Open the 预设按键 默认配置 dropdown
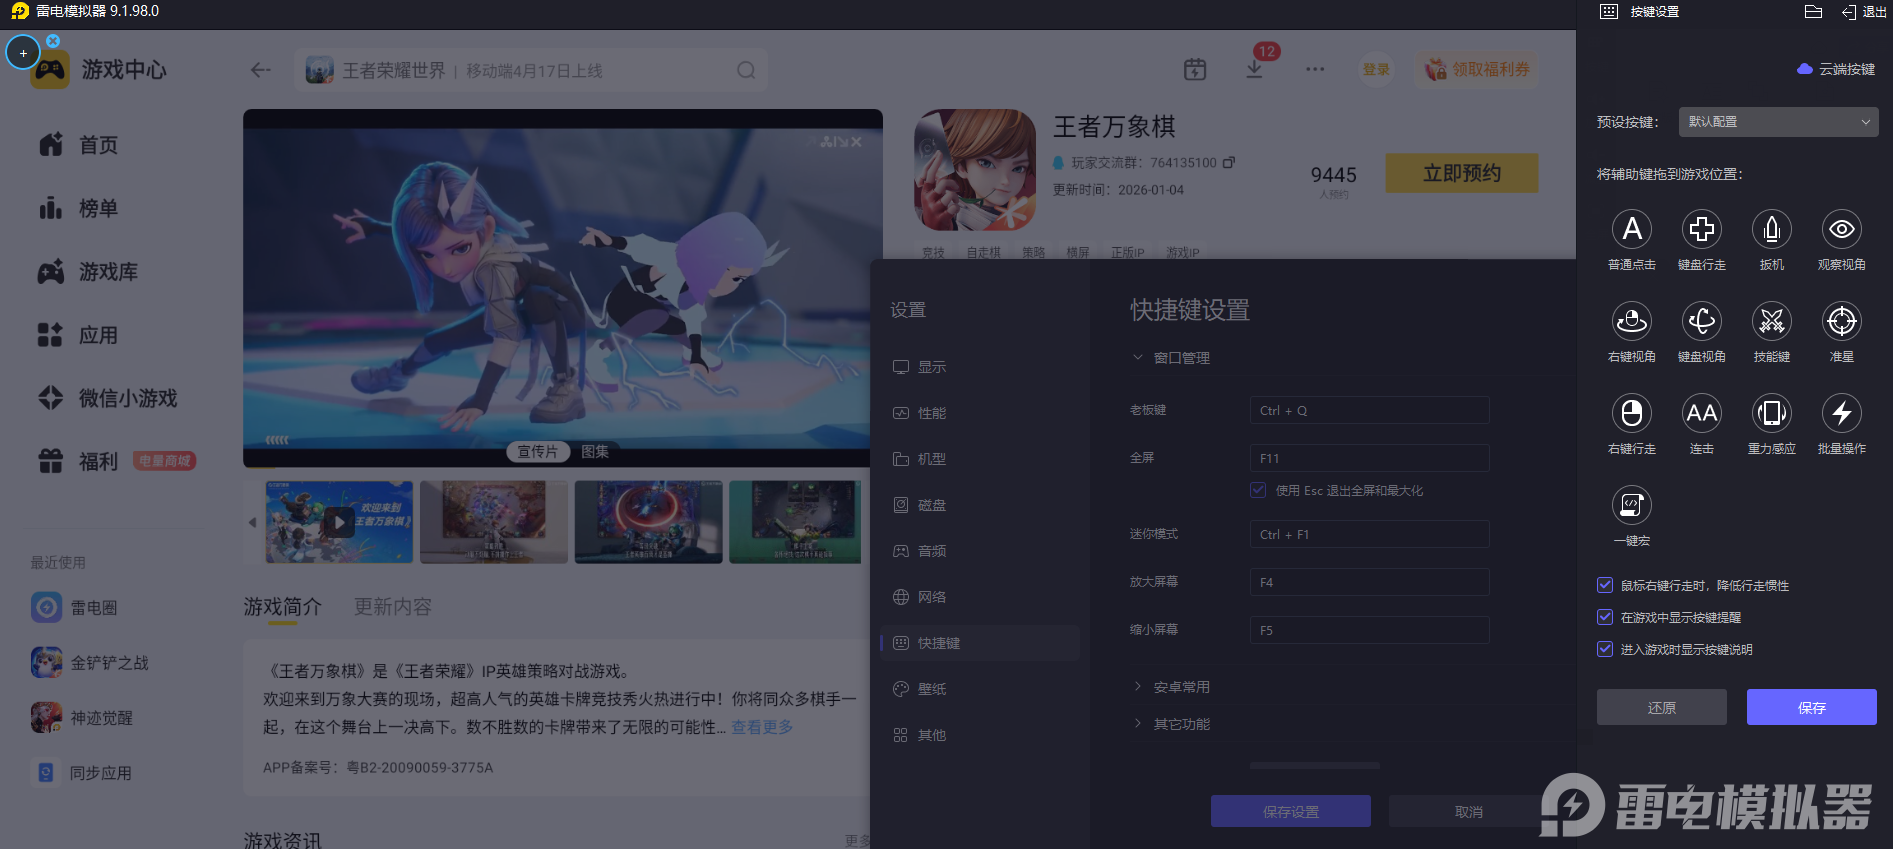 (1778, 122)
